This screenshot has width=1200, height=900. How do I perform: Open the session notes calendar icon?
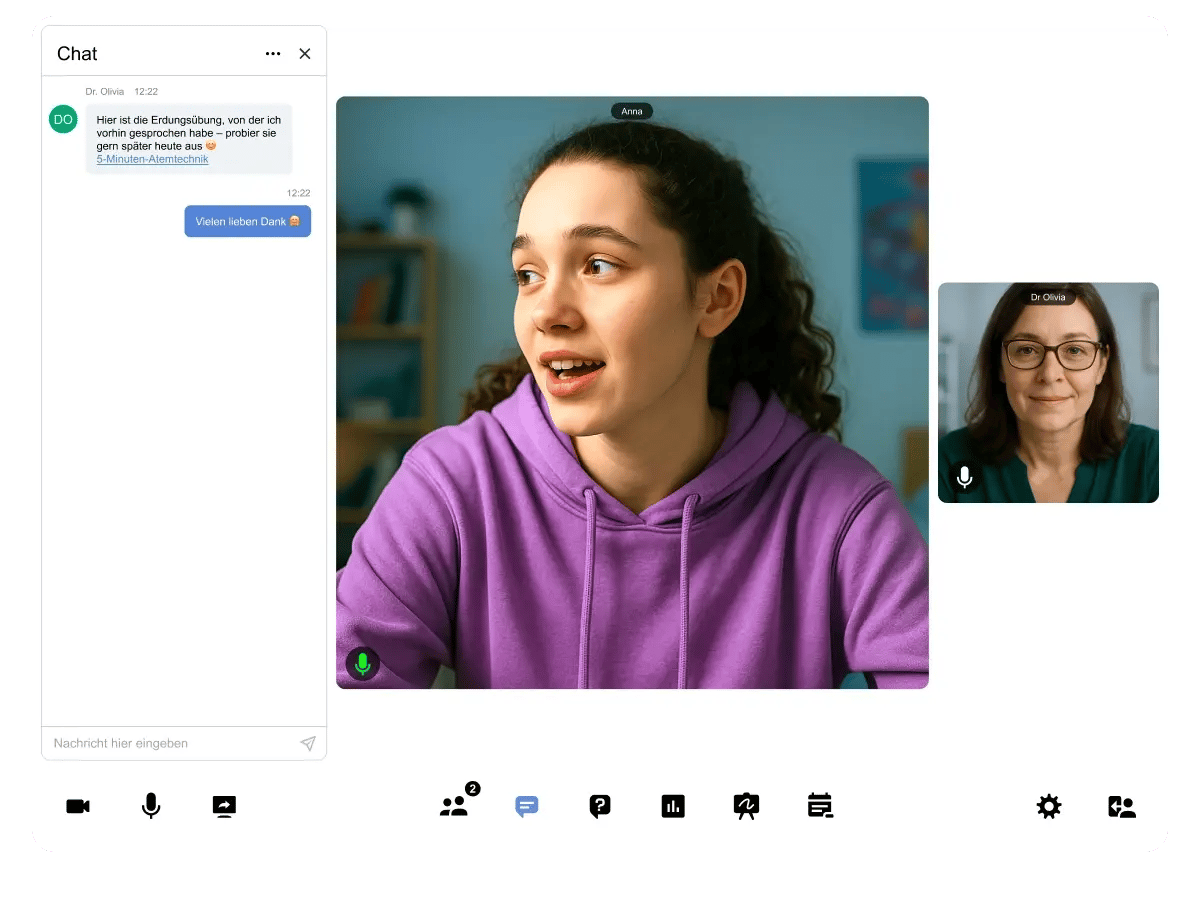pyautogui.click(x=820, y=806)
